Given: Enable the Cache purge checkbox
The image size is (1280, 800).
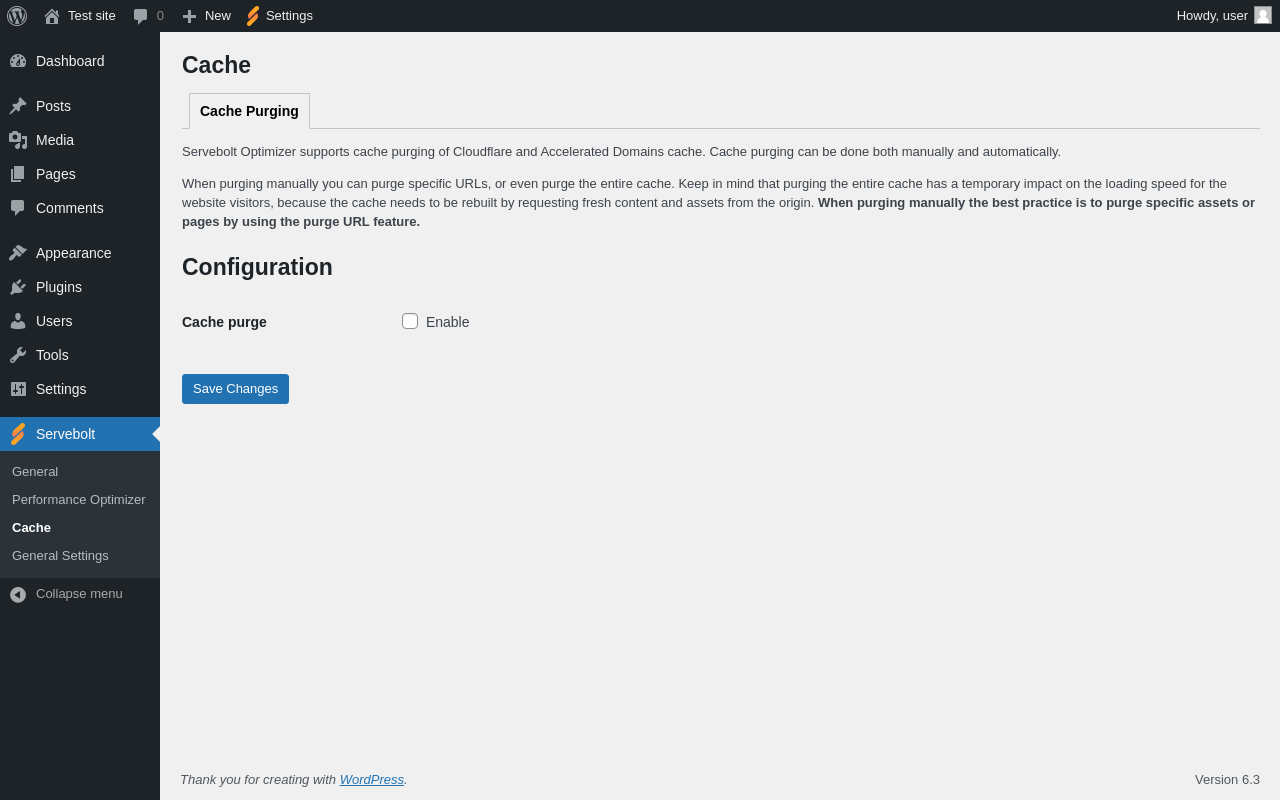Looking at the screenshot, I should pyautogui.click(x=410, y=321).
